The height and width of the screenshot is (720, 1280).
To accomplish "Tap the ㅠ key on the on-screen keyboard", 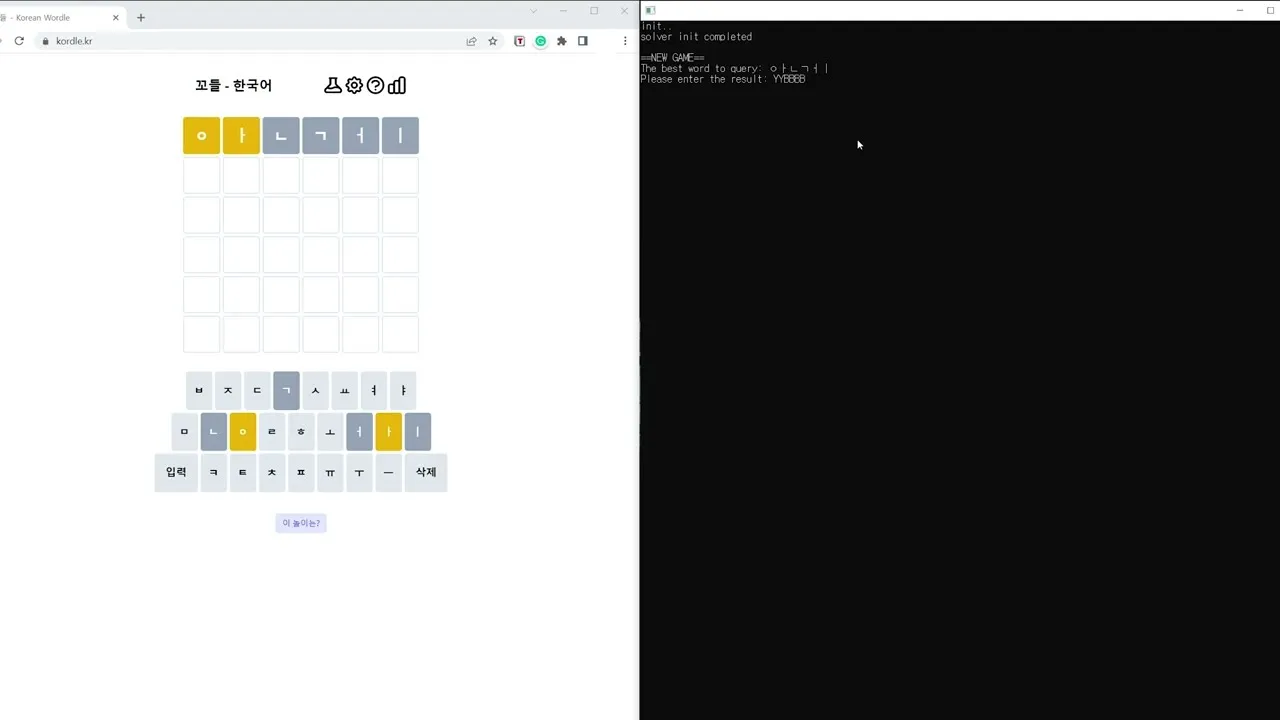I will click(330, 472).
